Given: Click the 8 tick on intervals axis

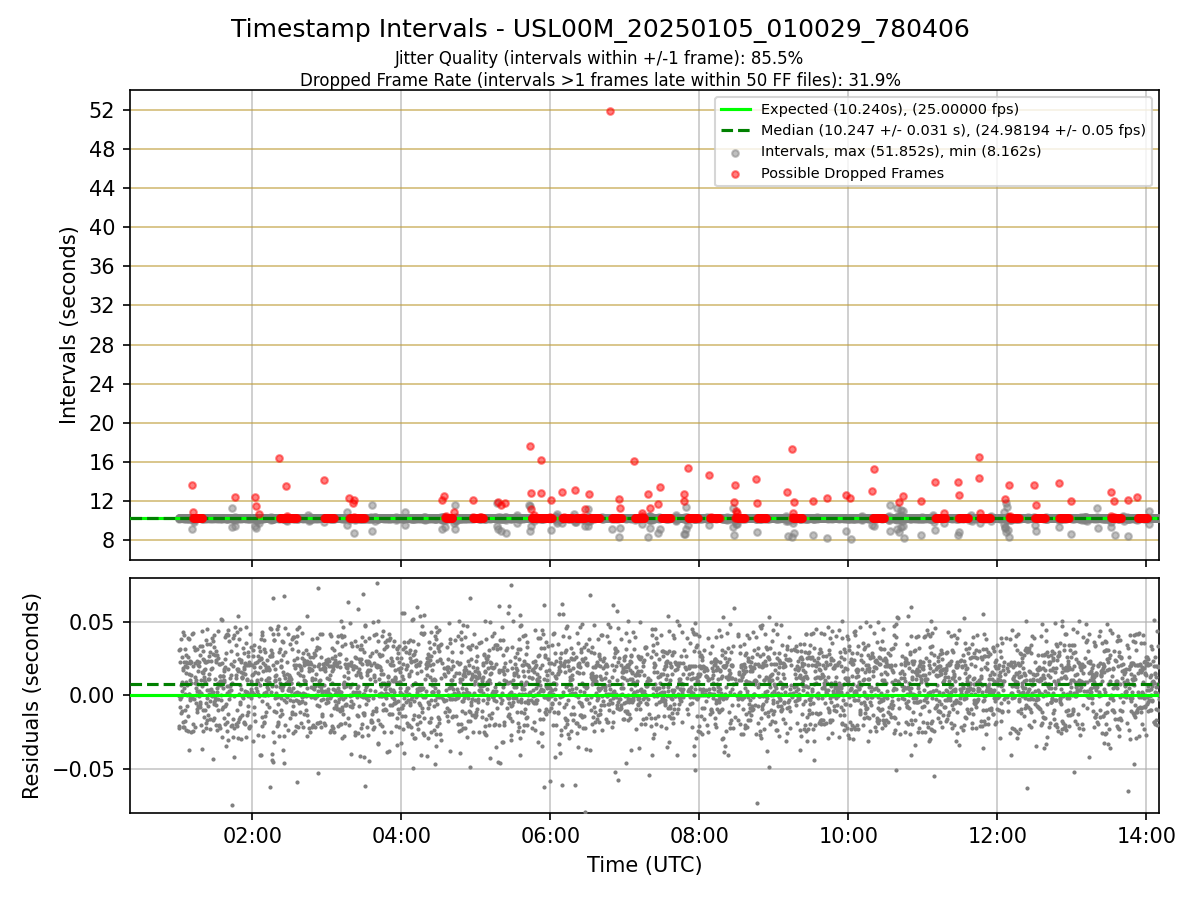Looking at the screenshot, I should click(x=110, y=540).
